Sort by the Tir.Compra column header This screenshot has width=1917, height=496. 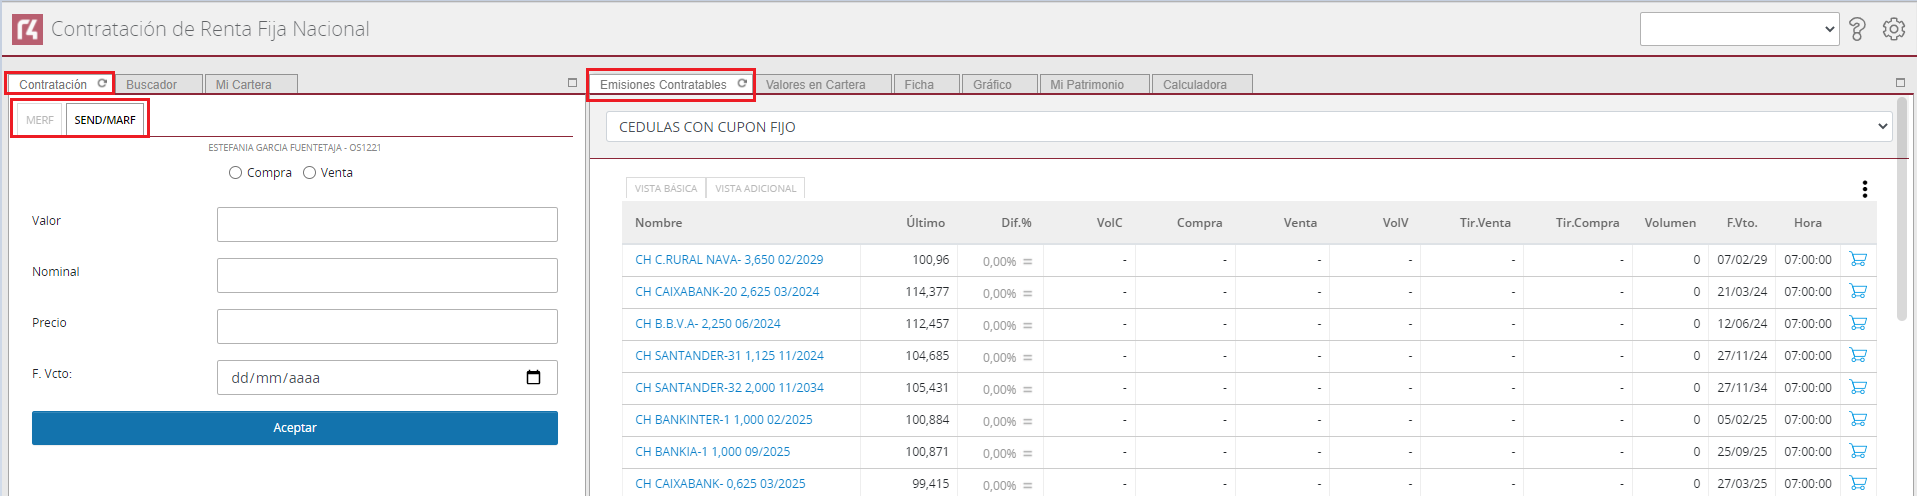tap(1587, 223)
